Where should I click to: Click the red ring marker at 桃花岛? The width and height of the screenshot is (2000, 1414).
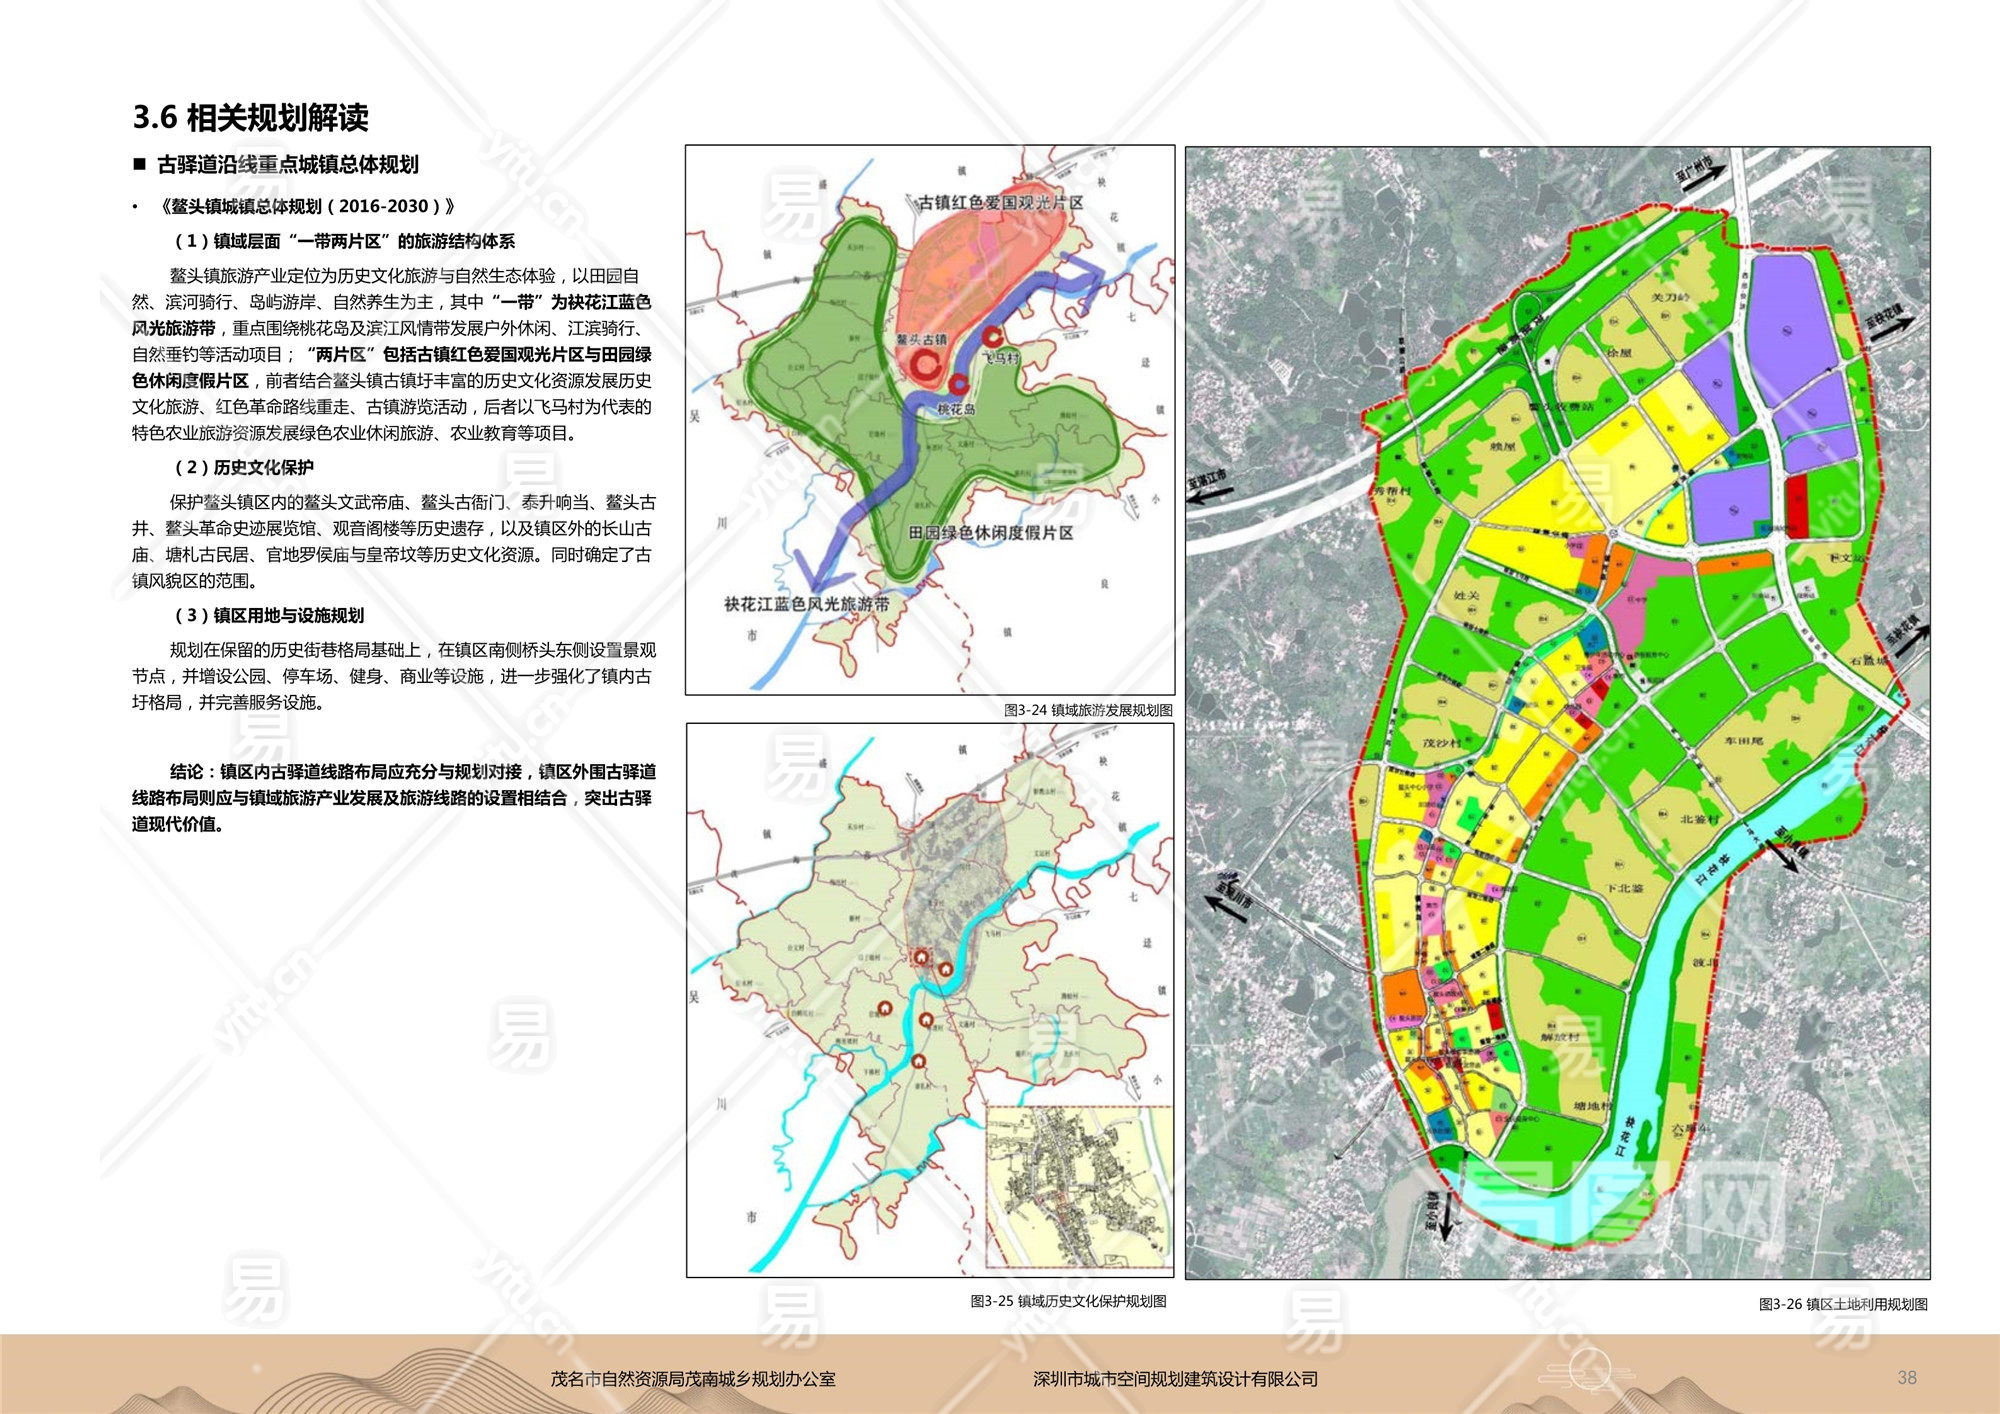pyautogui.click(x=958, y=384)
